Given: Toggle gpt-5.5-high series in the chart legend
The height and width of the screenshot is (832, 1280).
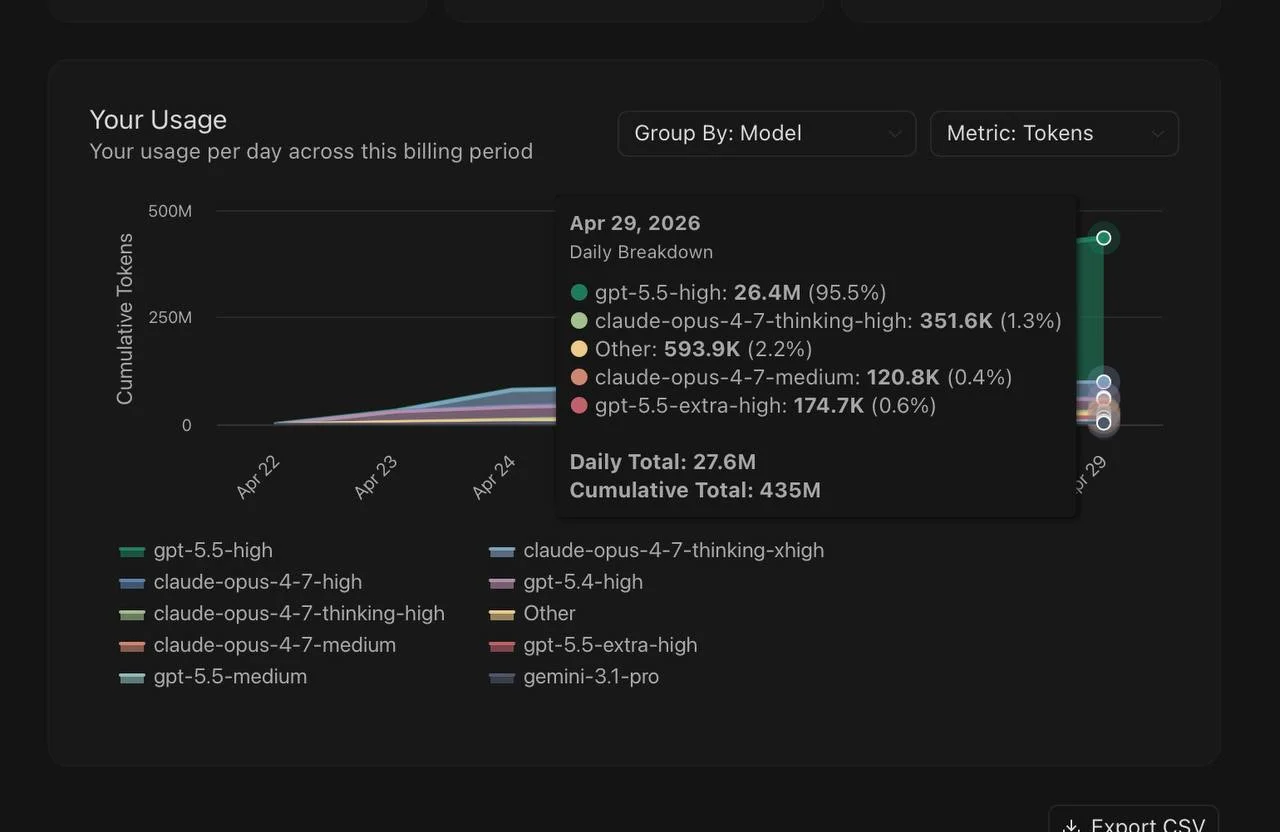Looking at the screenshot, I should coord(195,550).
